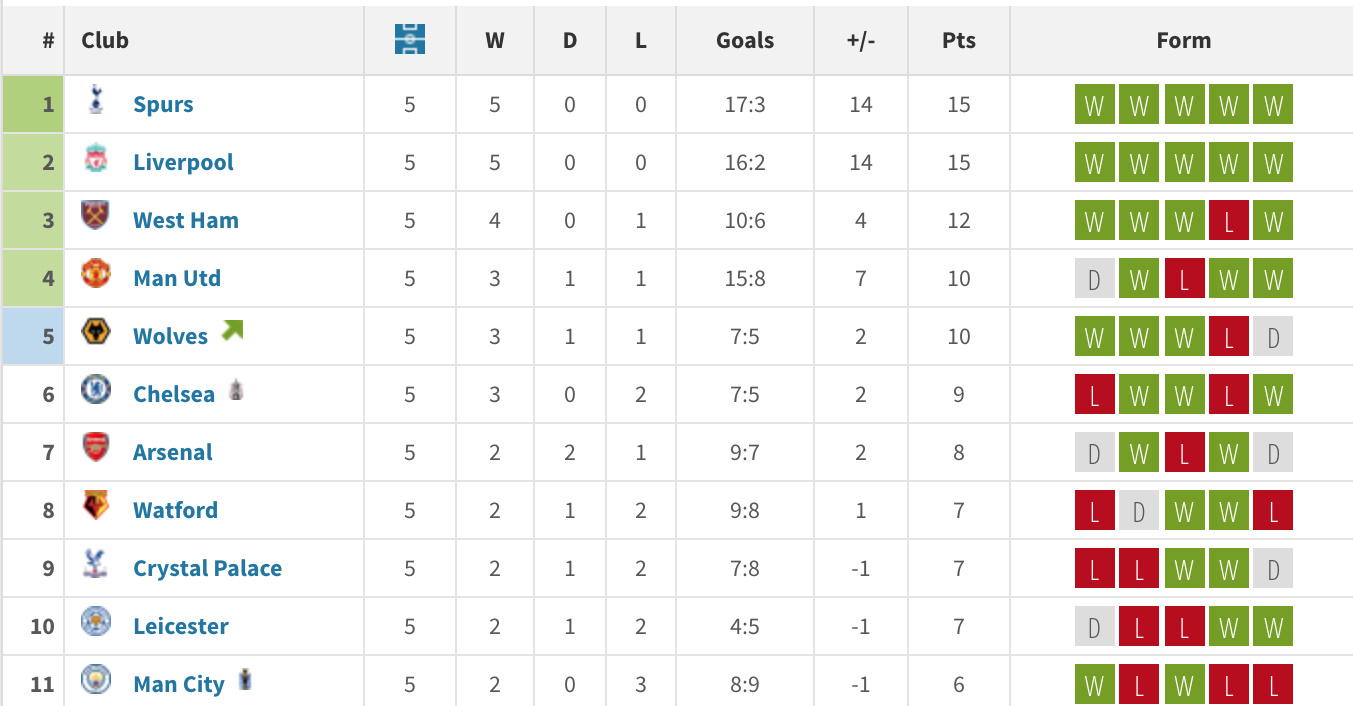Click the Liverpool club crest
The height and width of the screenshot is (706, 1353).
tap(96, 158)
